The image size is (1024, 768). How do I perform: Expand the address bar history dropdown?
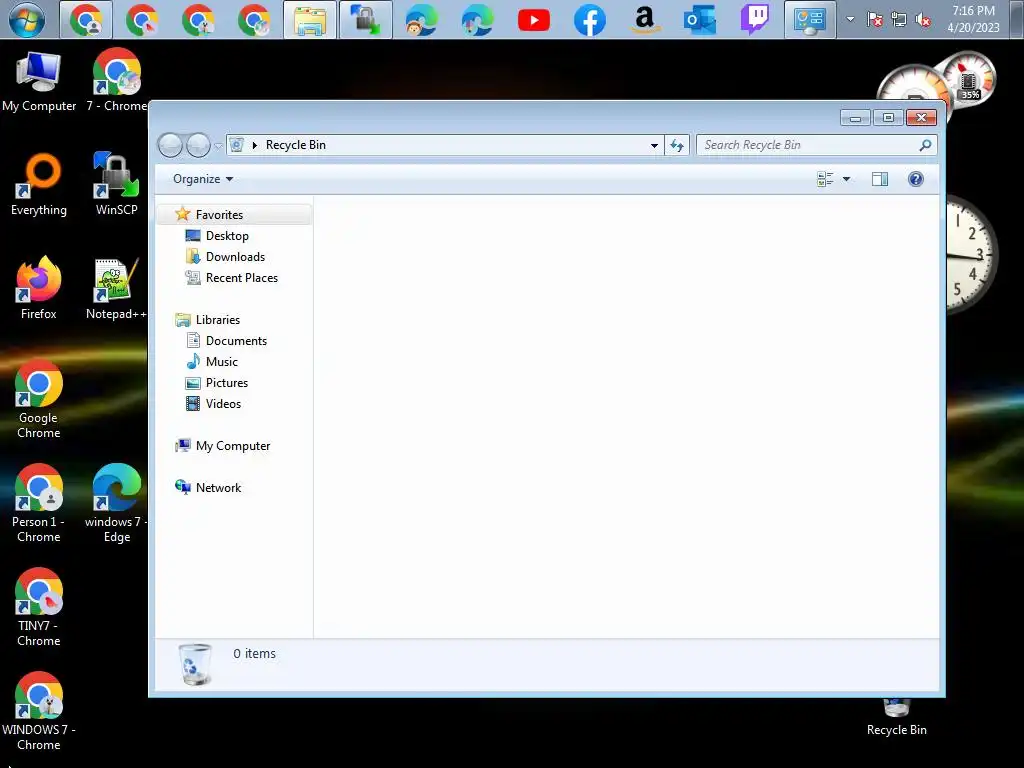click(x=654, y=145)
